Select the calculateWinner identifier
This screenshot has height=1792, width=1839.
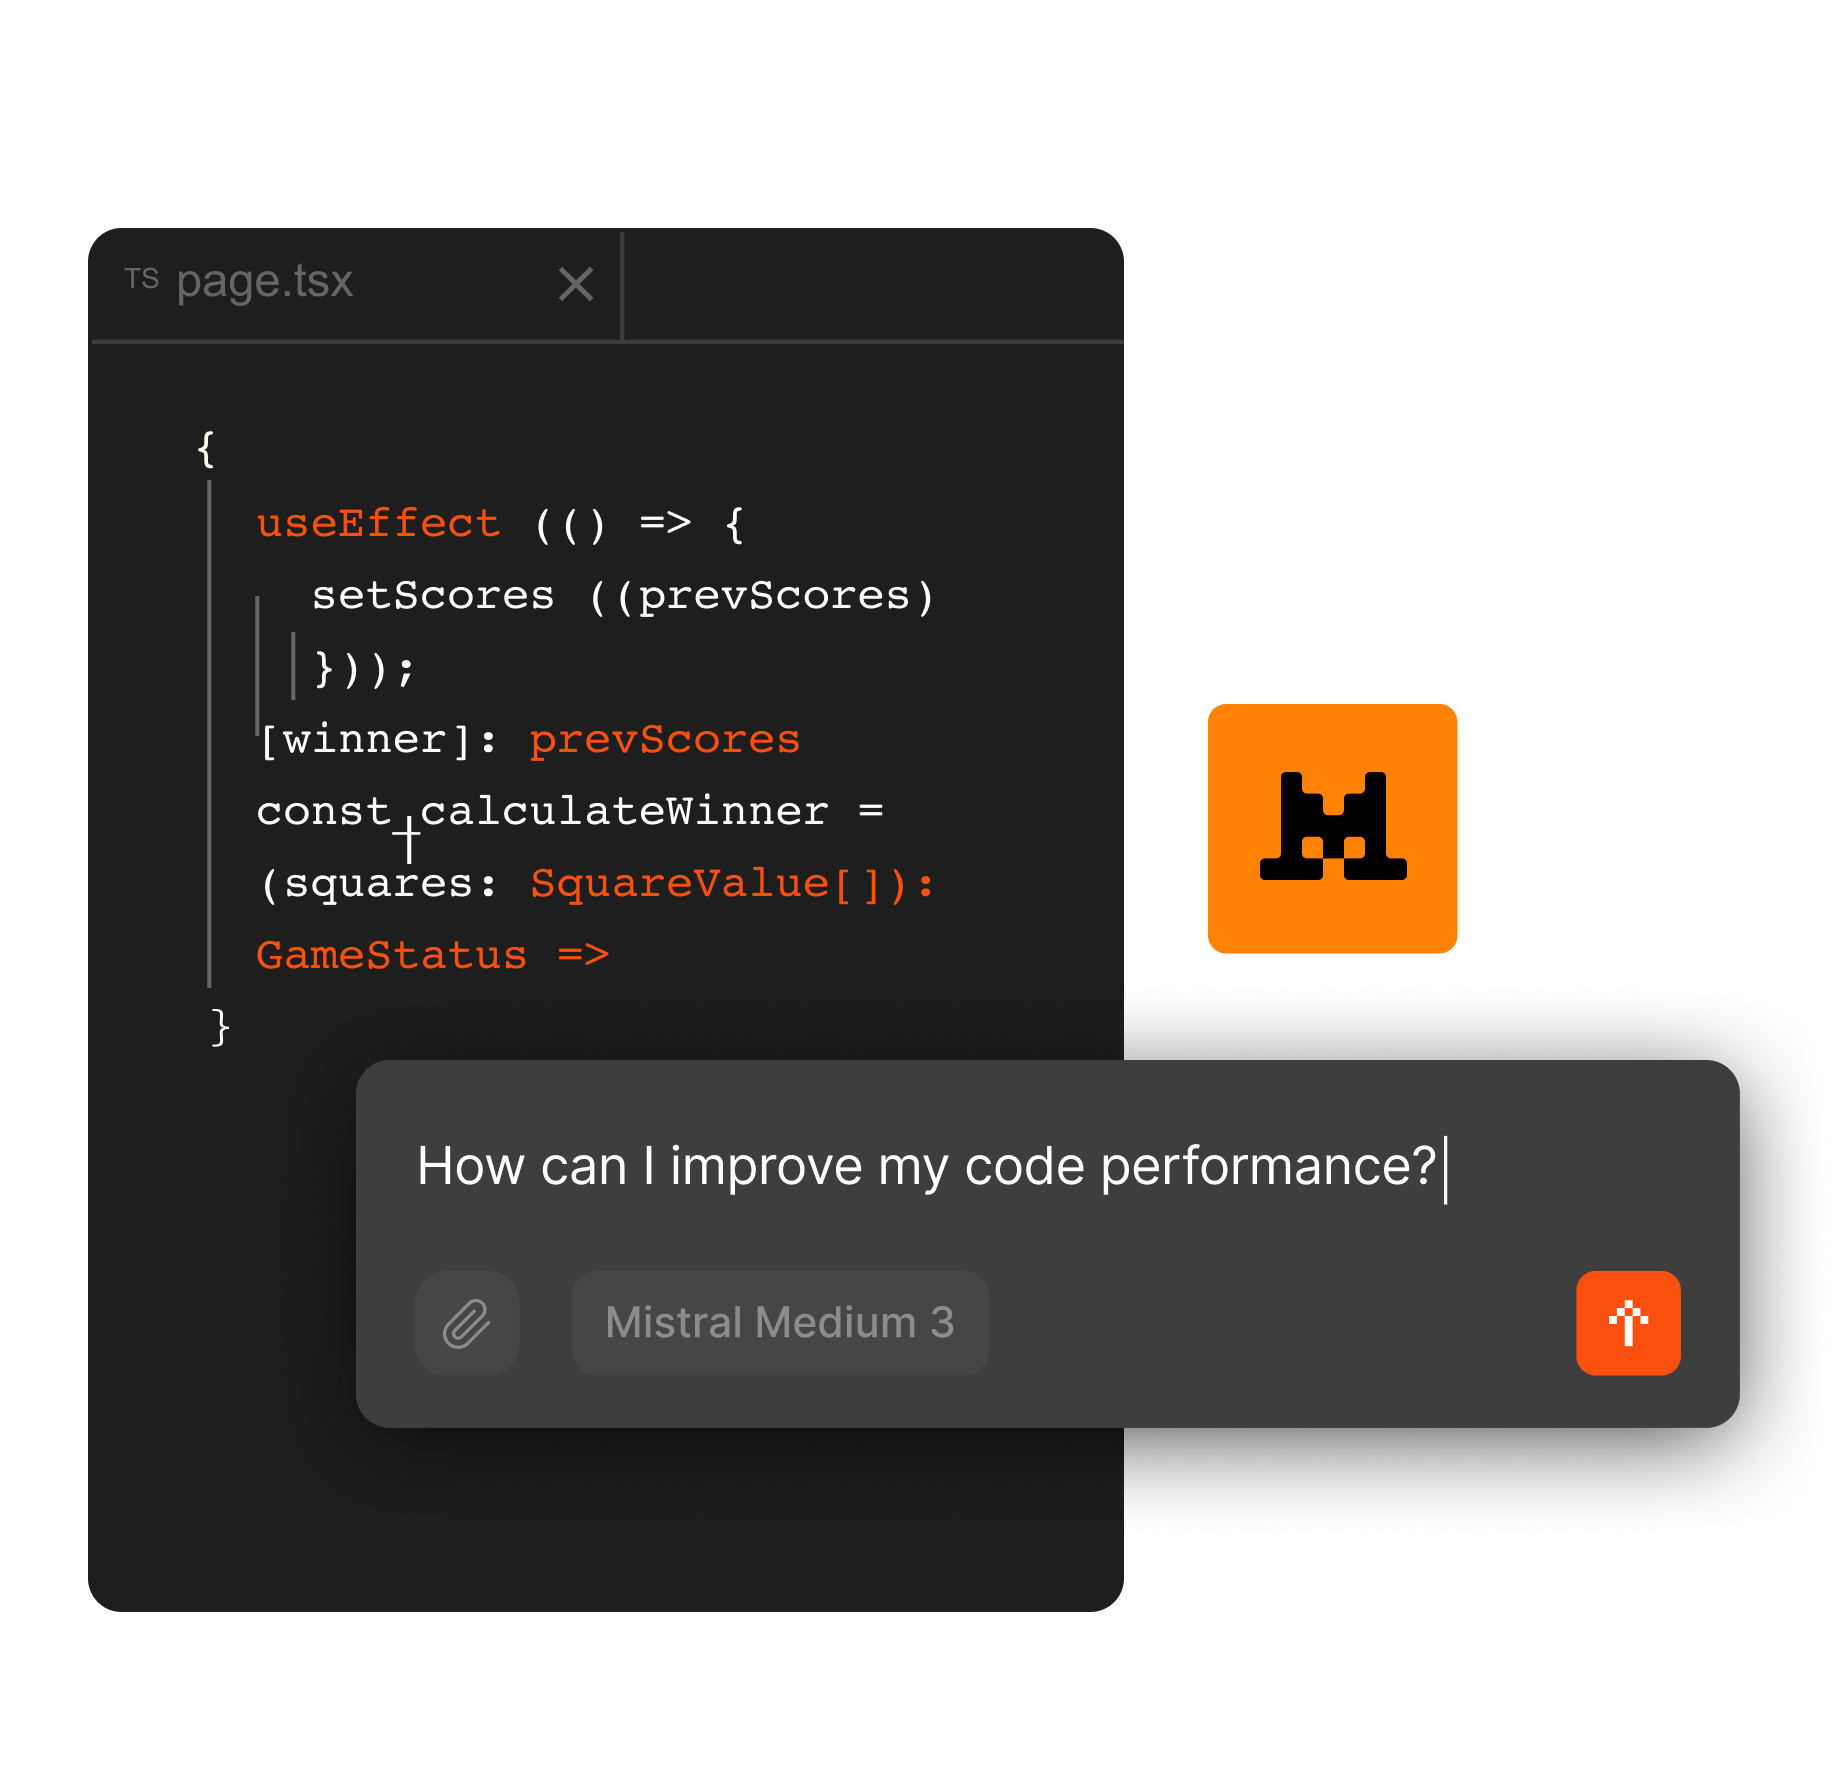tap(624, 812)
